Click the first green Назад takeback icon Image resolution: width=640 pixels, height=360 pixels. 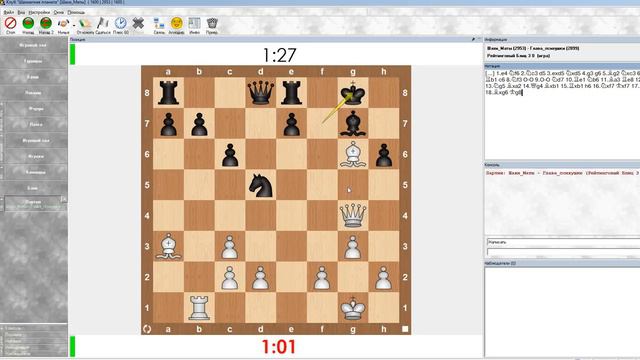point(28,23)
